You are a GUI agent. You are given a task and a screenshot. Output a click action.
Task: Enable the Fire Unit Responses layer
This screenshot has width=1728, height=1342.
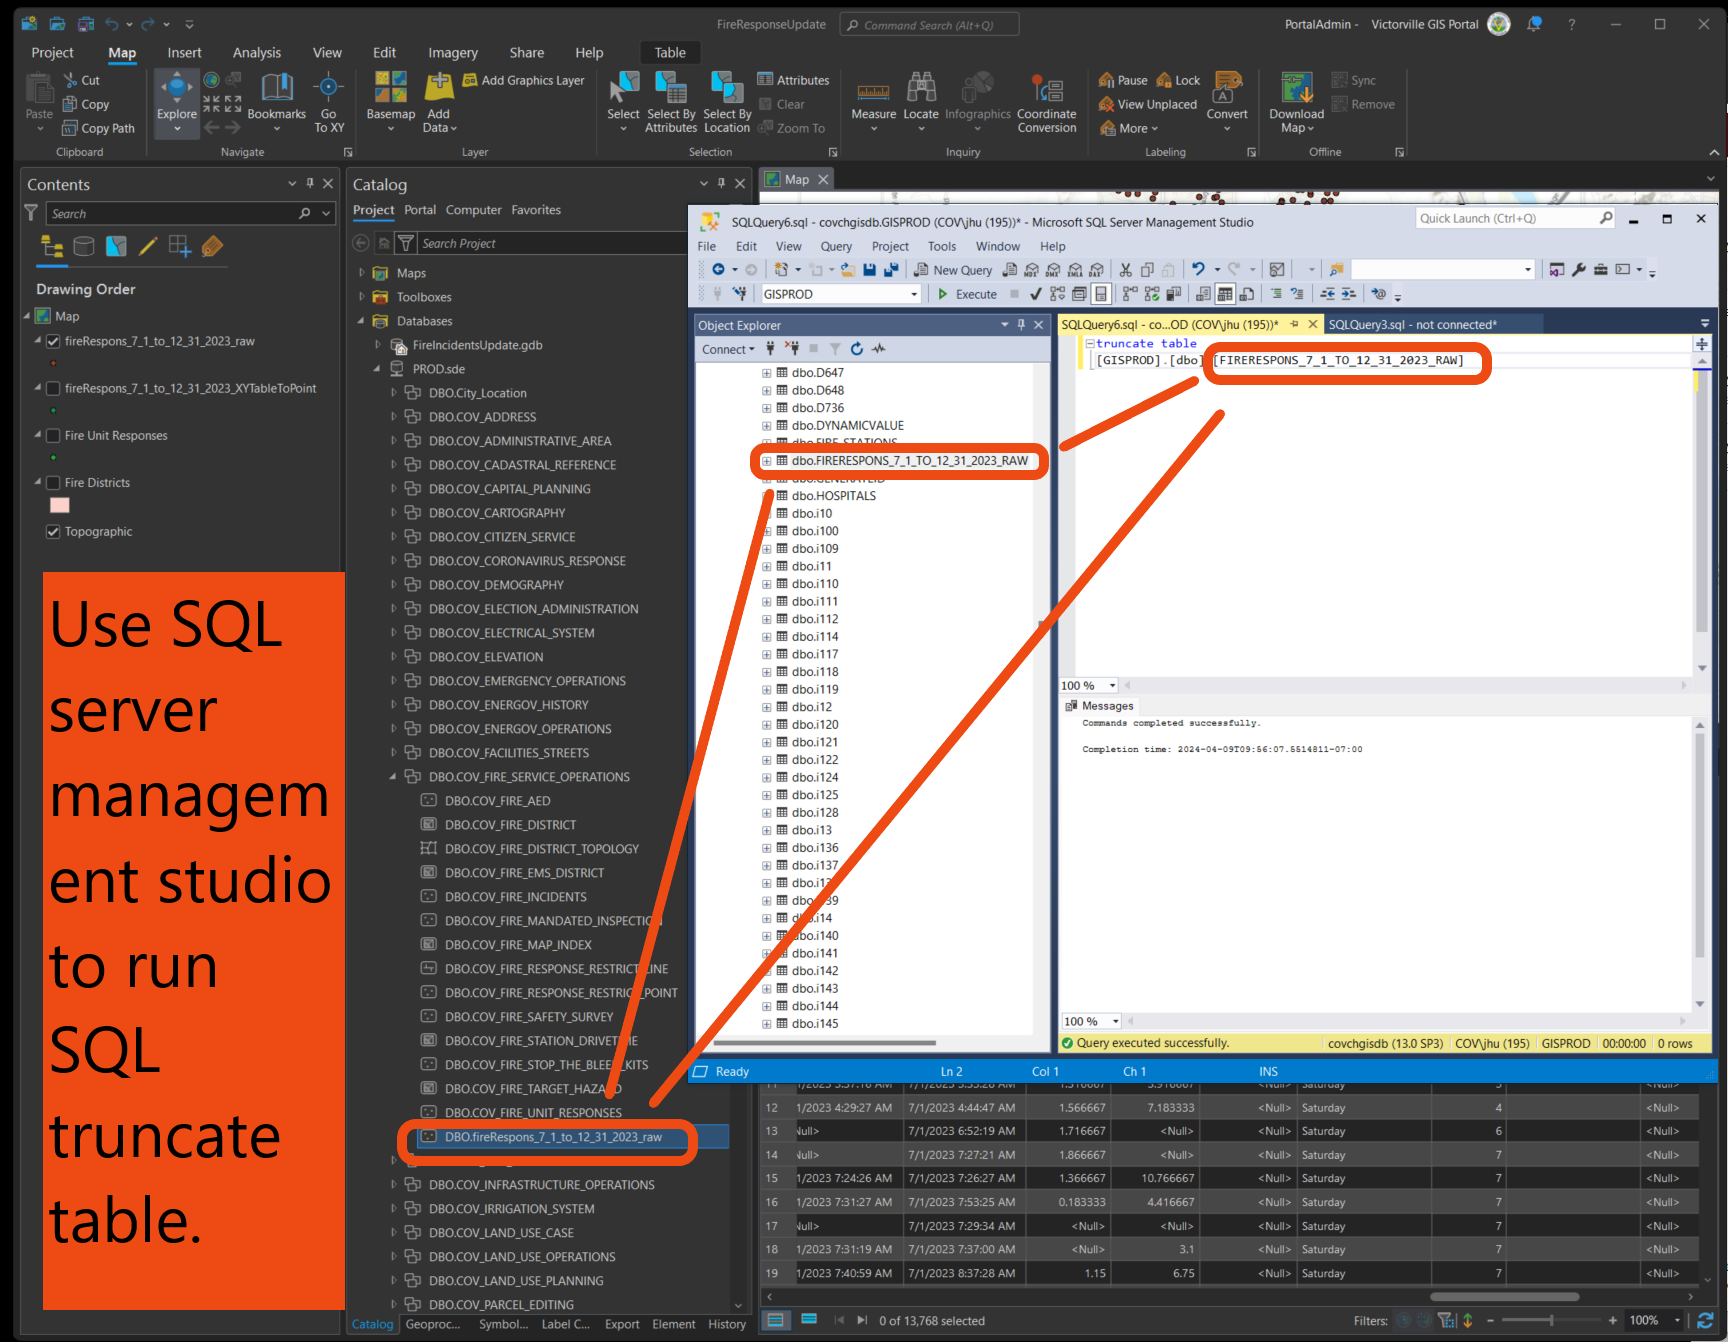pyautogui.click(x=53, y=435)
